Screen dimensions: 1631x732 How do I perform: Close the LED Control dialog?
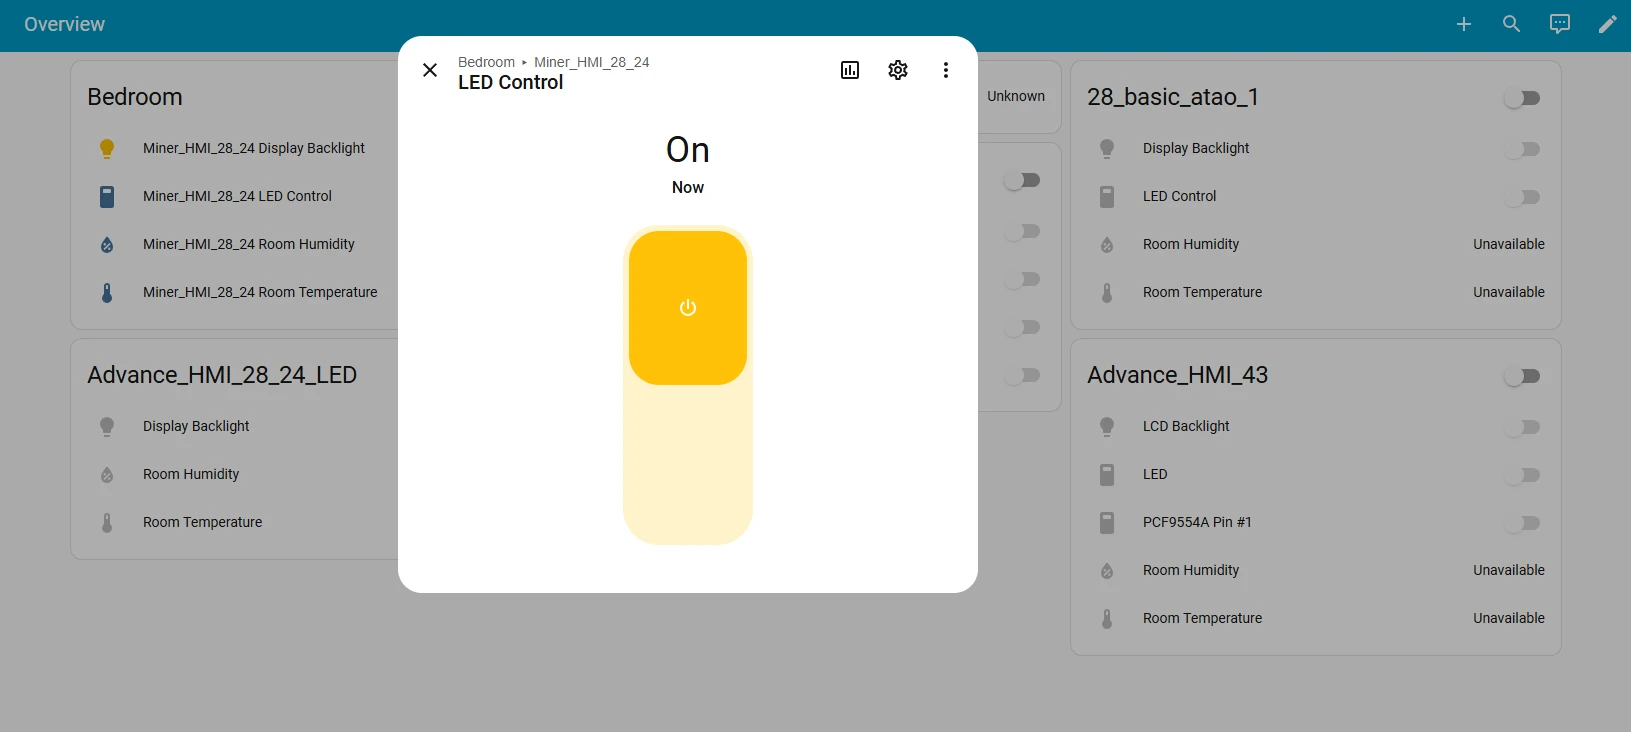click(430, 70)
